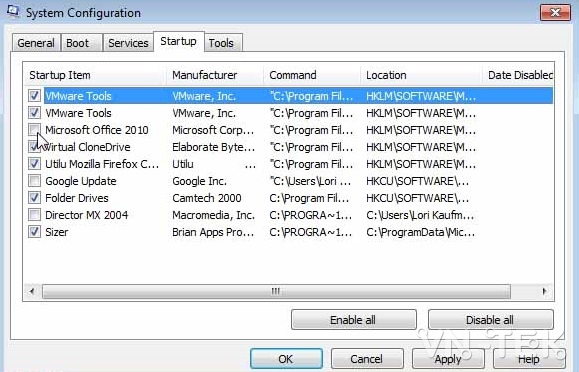Screen dimensions: 579x372
Task: Select the Utilu Mozilla Firefox C... entry
Action: click(102, 164)
